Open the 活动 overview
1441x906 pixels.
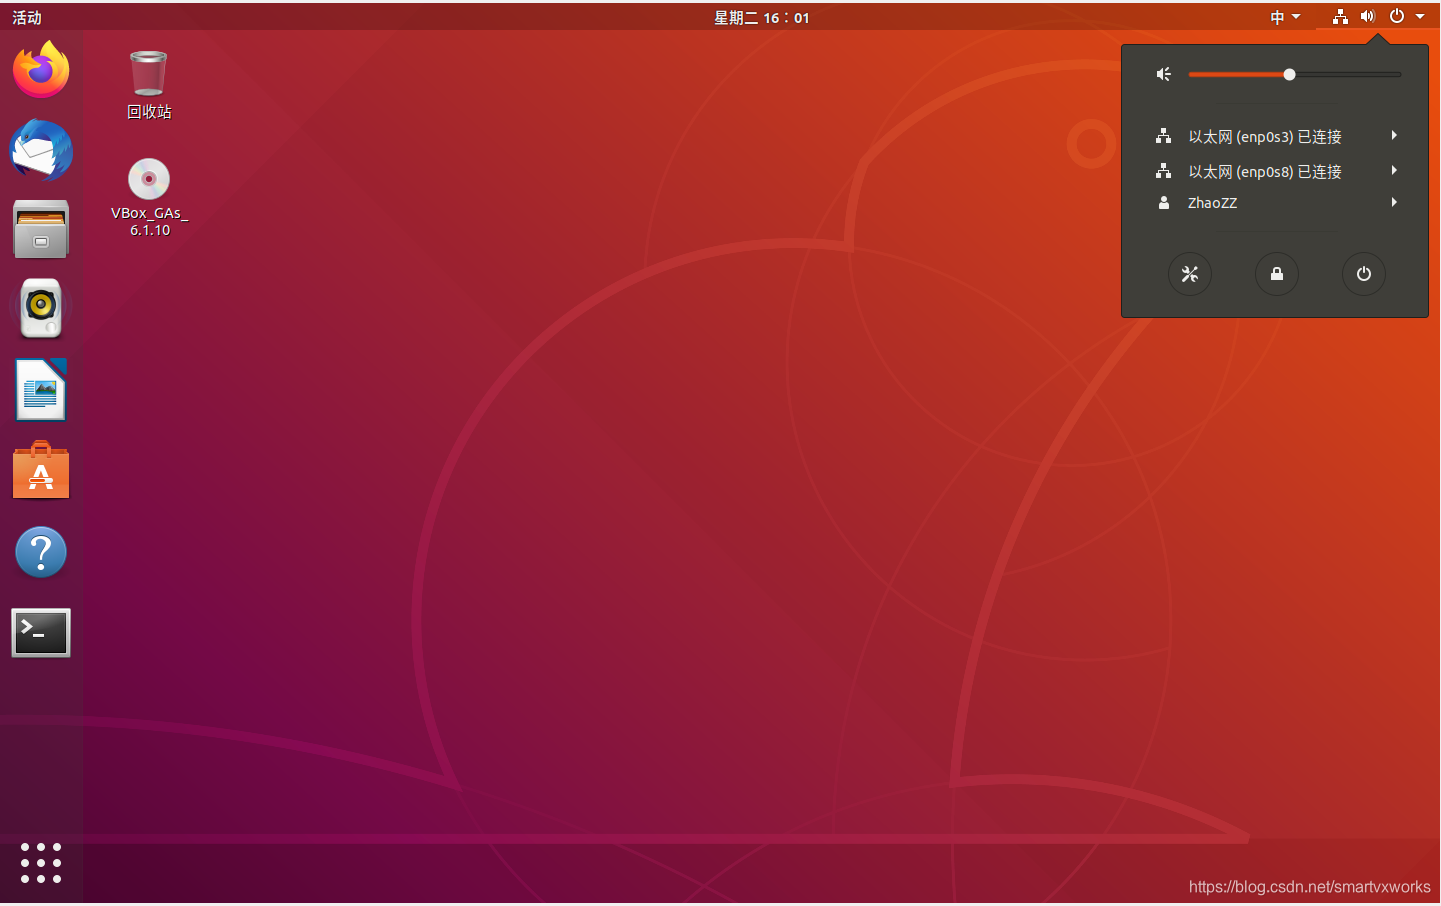coord(26,16)
